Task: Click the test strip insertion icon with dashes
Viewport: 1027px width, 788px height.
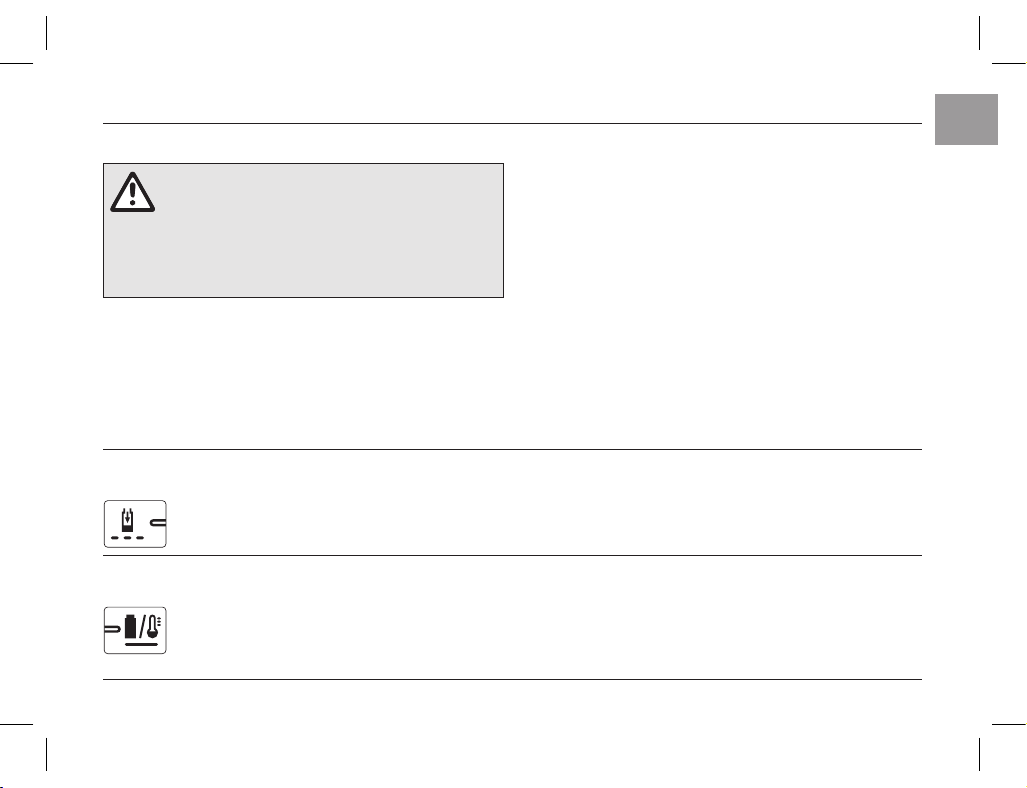Action: point(135,524)
